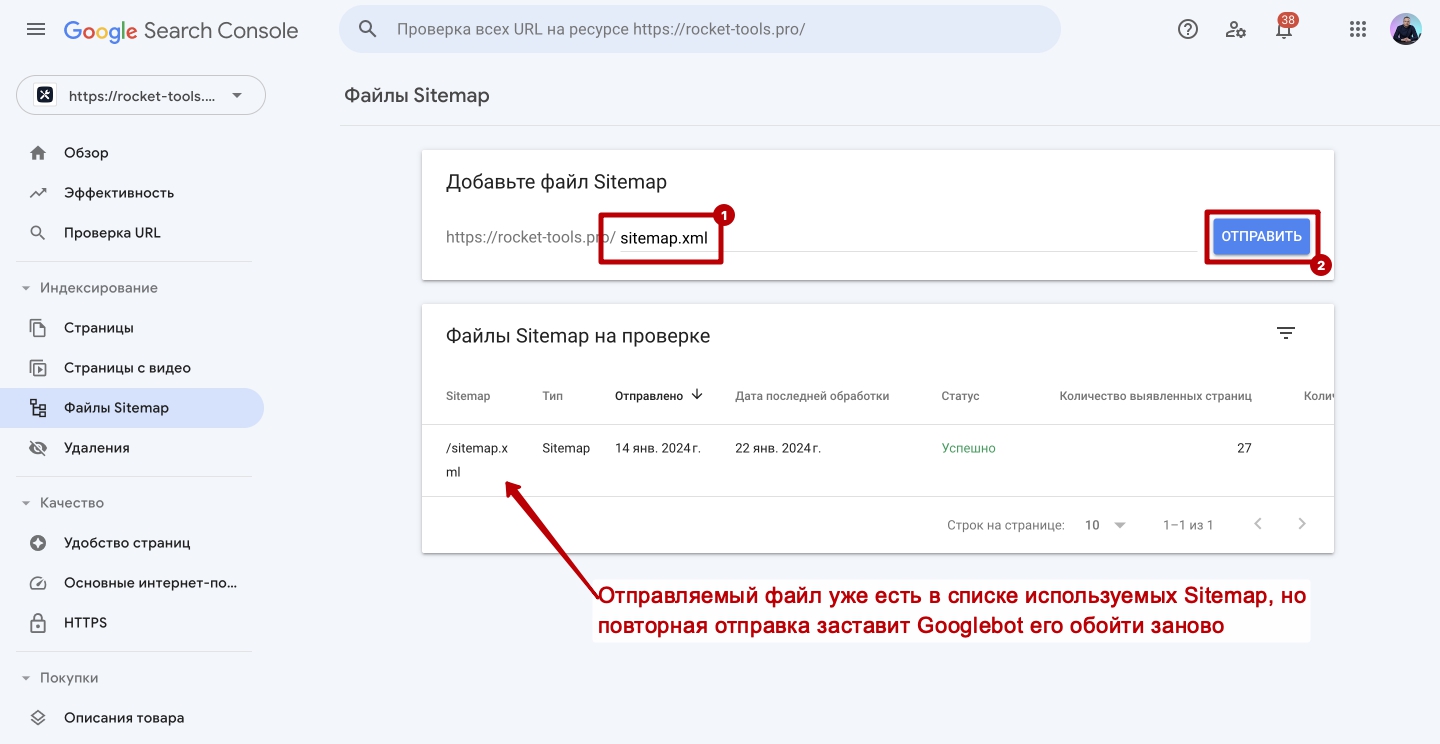
Task: Click Количество выявленных страниц column header
Action: coord(1155,396)
